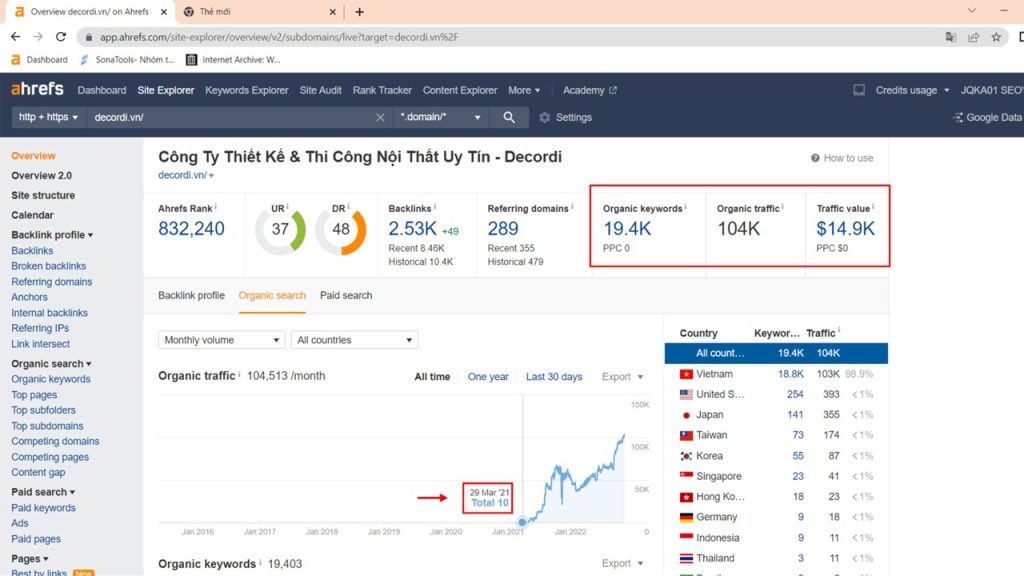Open Referring domains sidebar link
This screenshot has height=576, width=1024.
(x=52, y=281)
